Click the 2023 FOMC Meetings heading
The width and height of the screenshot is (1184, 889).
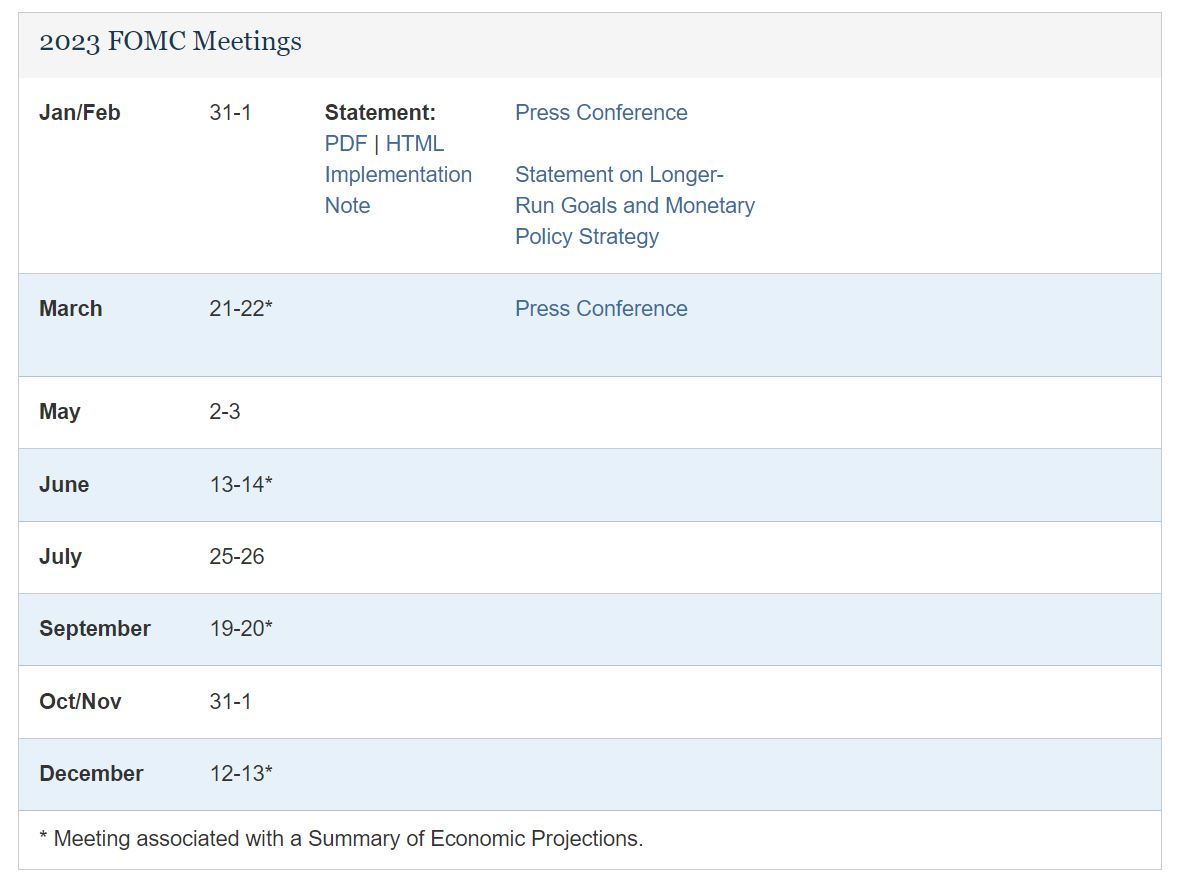[x=170, y=42]
